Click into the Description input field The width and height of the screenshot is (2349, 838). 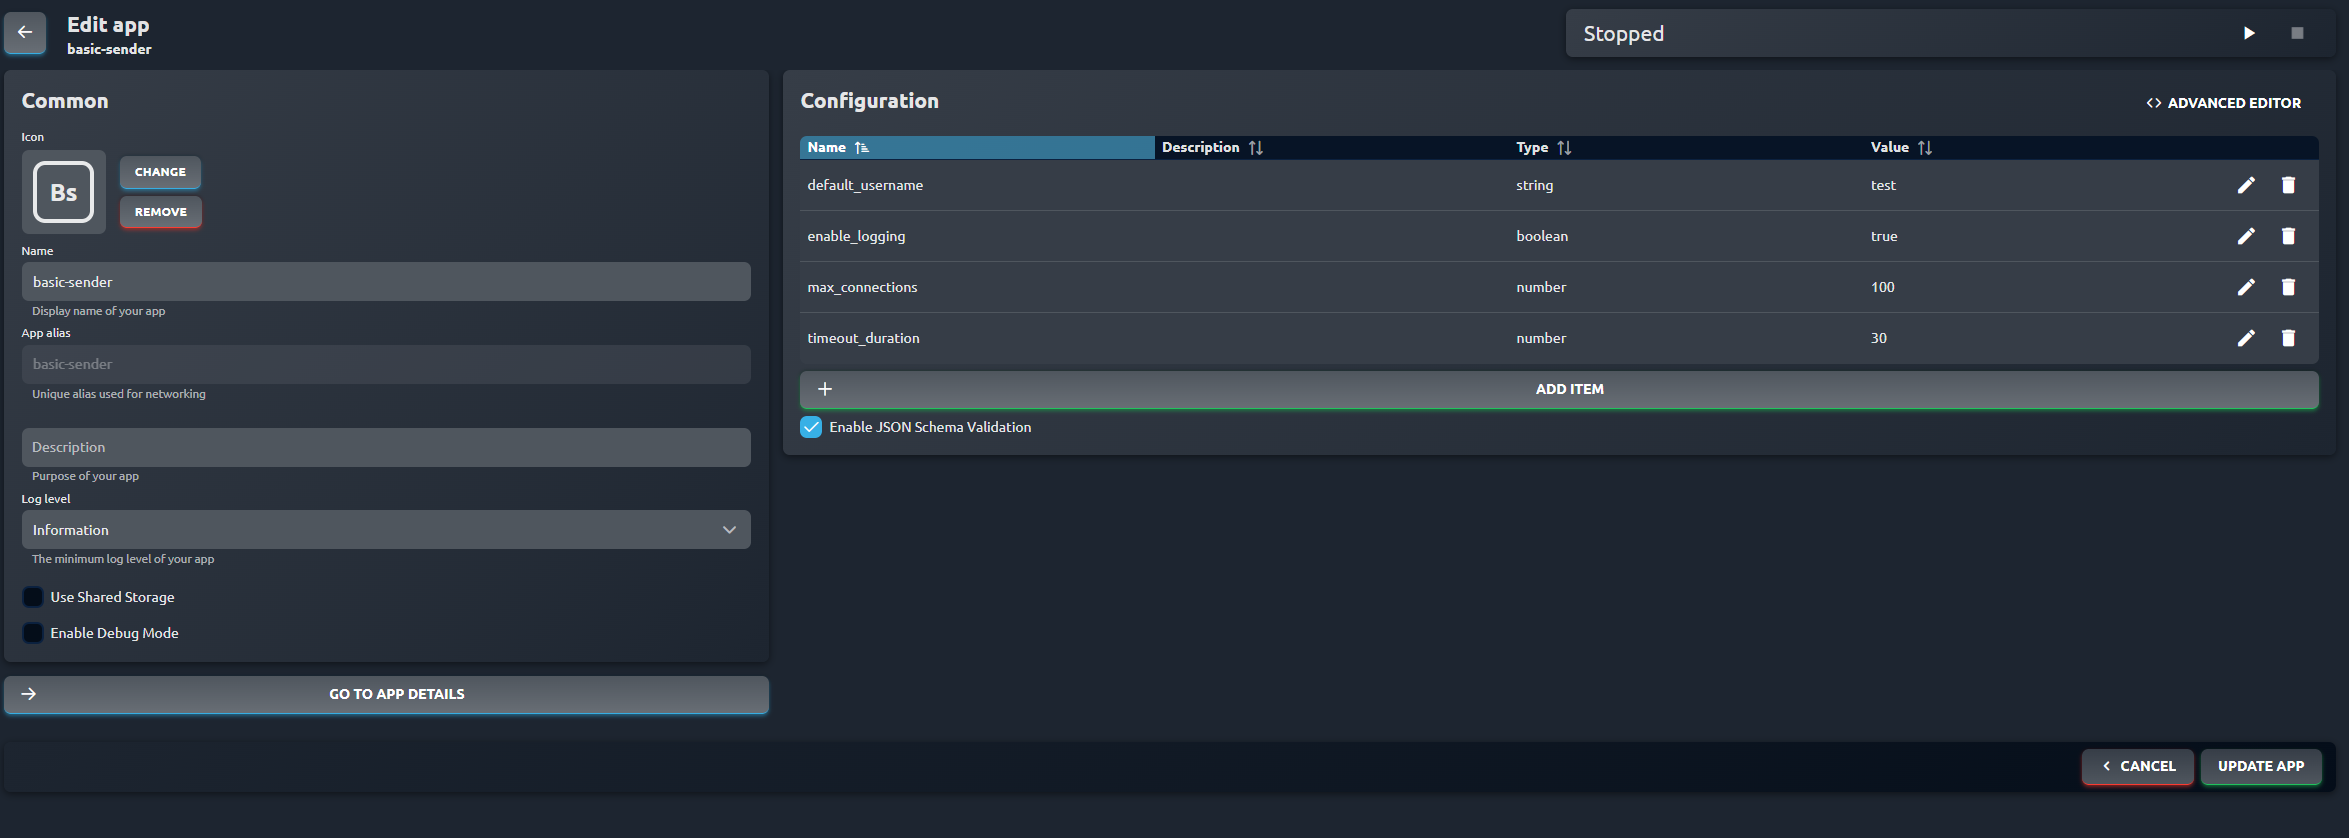(386, 447)
